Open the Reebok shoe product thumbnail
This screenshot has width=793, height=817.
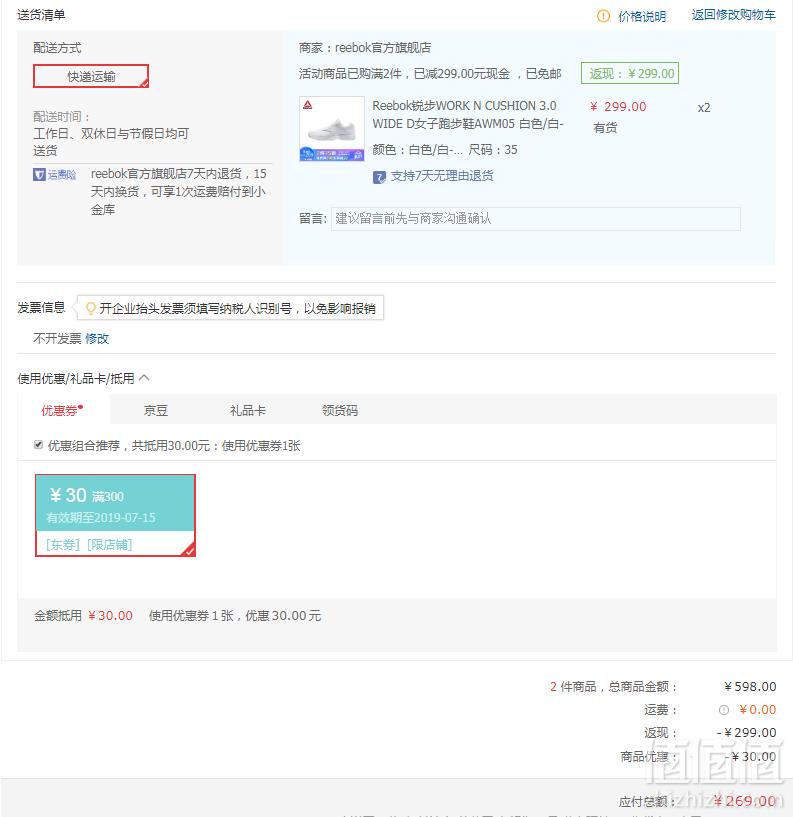pyautogui.click(x=332, y=129)
